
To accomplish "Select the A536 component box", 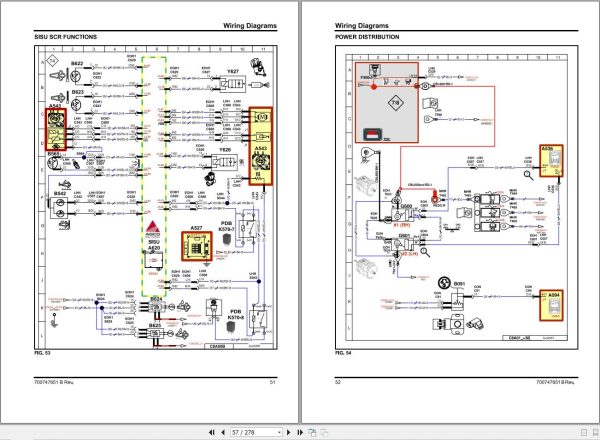I will tap(551, 161).
